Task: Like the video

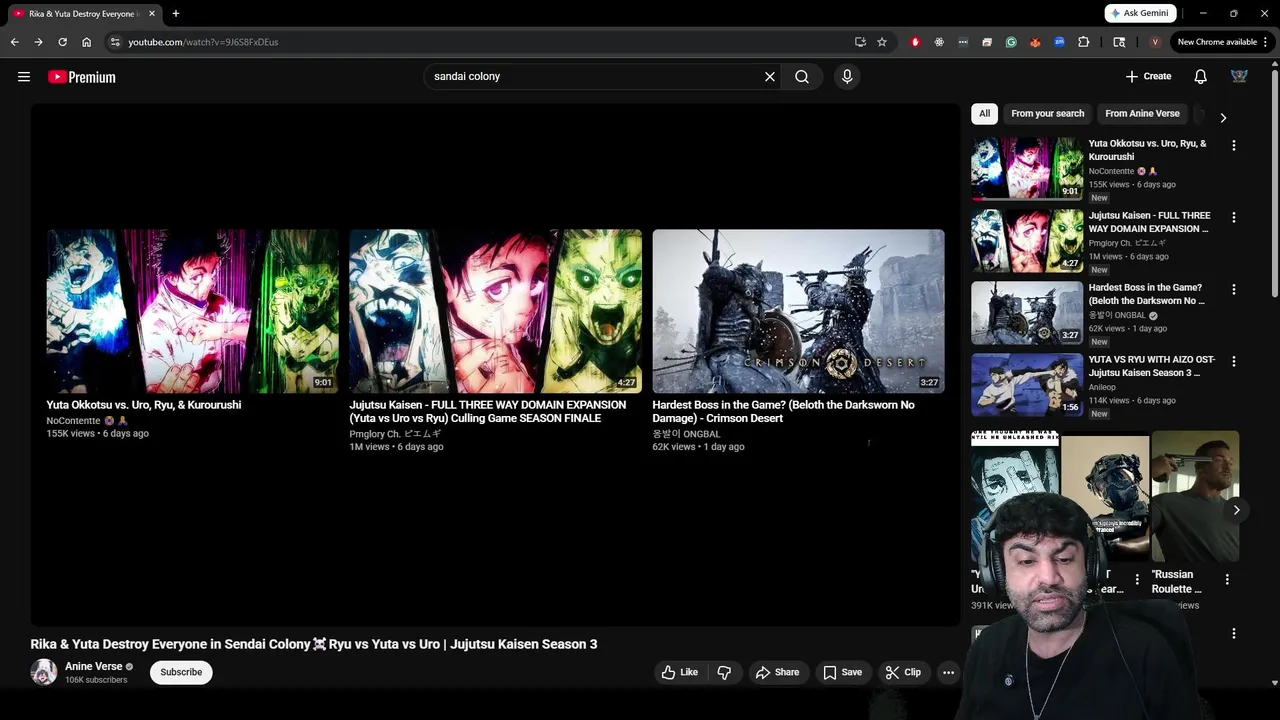Action: 679,672
